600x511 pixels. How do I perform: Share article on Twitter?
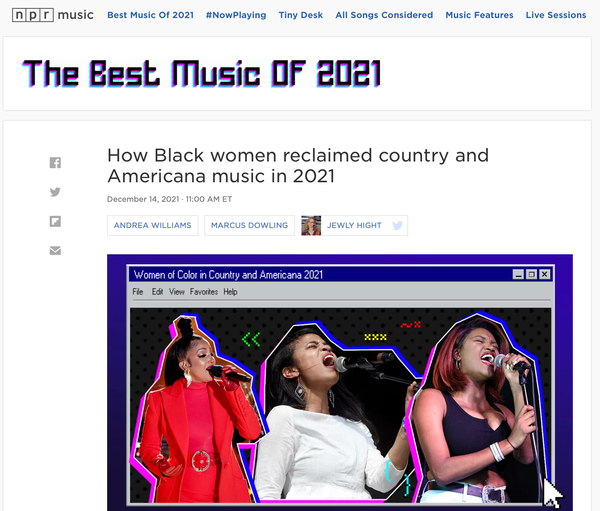(x=55, y=192)
